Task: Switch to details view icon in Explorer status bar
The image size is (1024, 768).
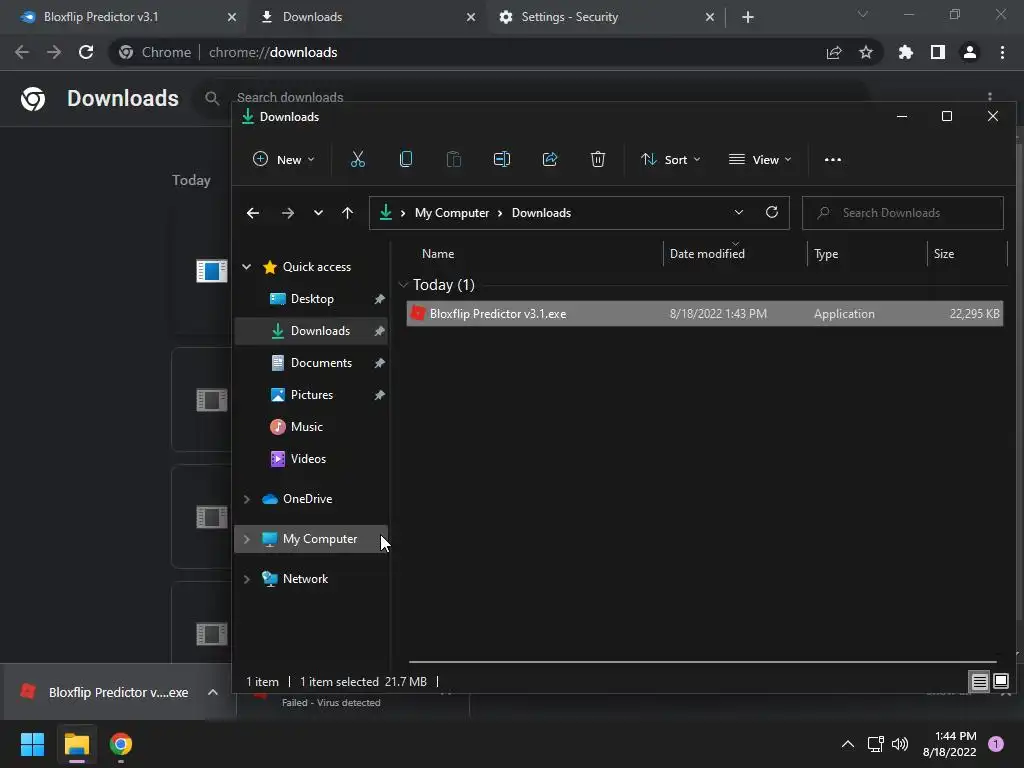Action: (980, 682)
